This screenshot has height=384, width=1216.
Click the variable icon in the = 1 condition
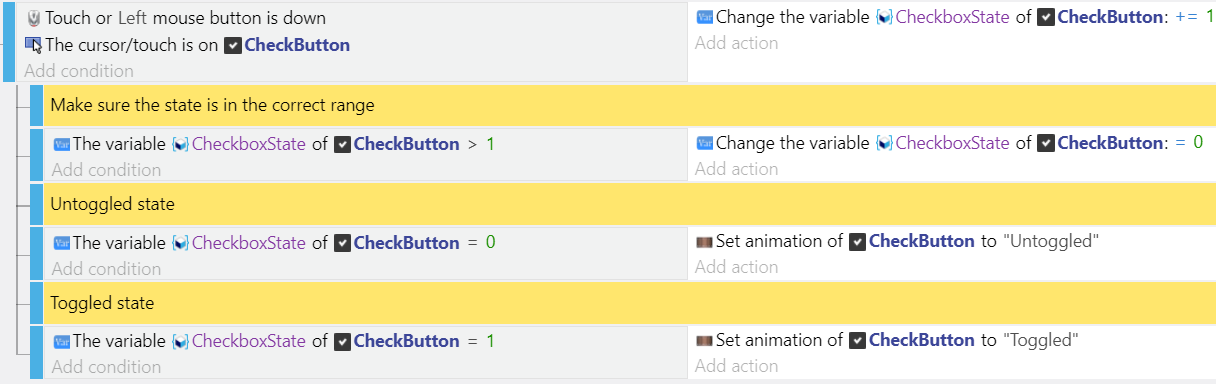point(61,341)
